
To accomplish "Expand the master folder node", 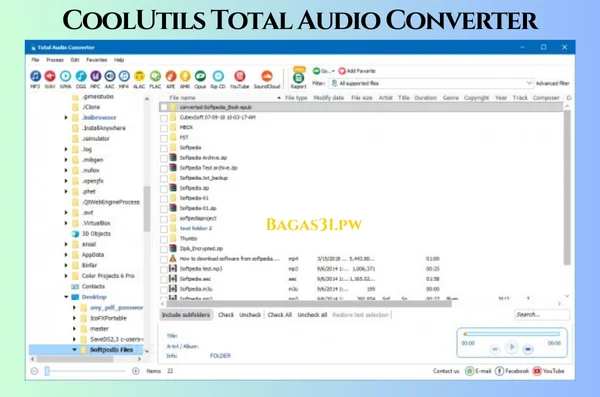I will click(x=74, y=328).
